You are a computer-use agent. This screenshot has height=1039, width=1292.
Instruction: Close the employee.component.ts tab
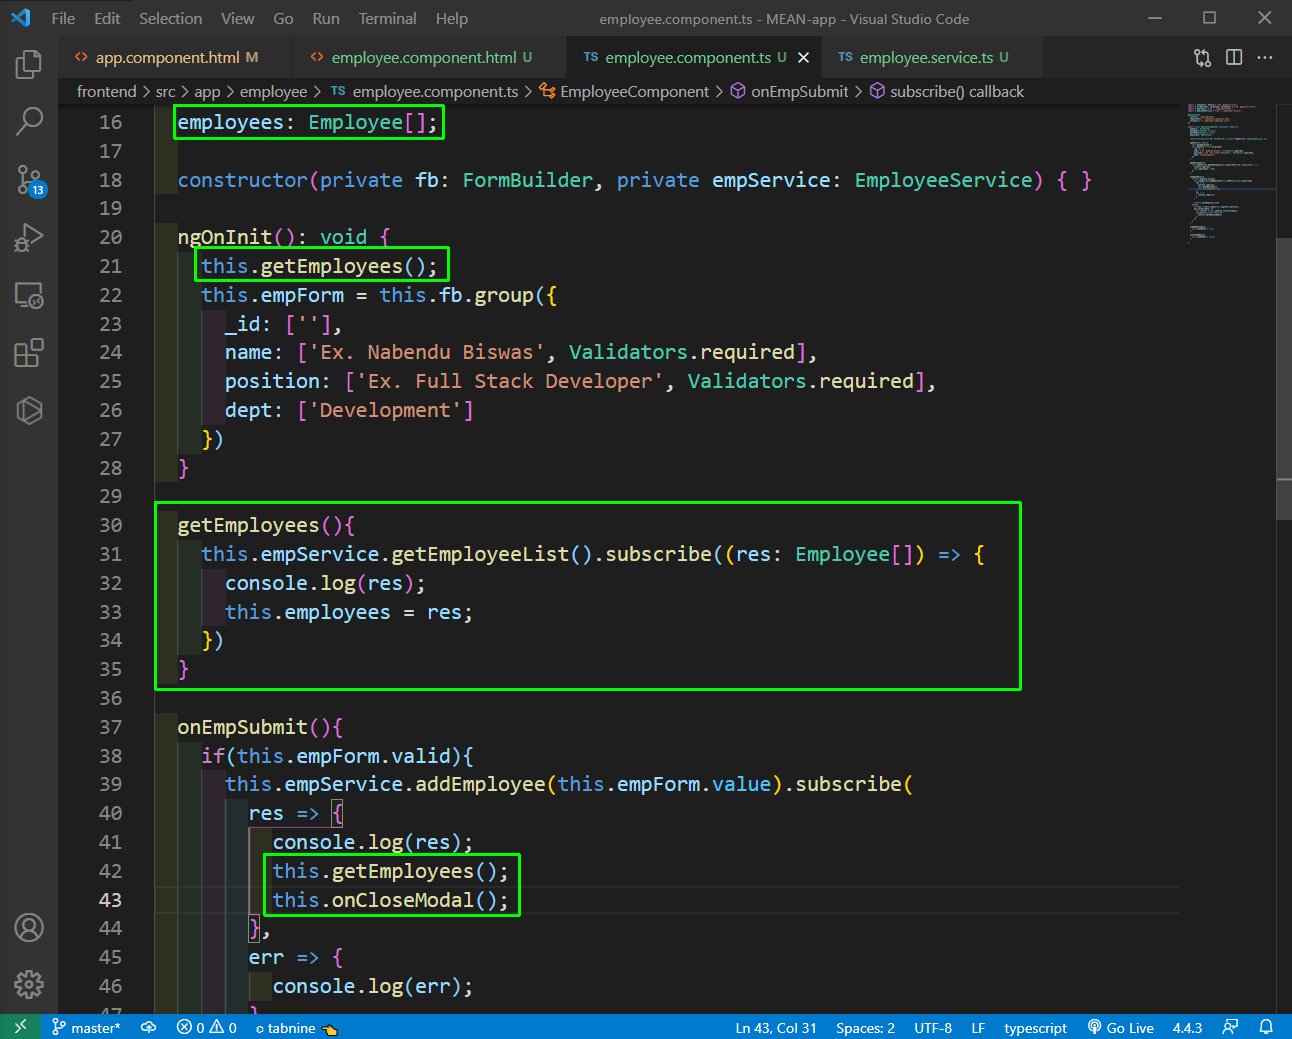click(803, 58)
